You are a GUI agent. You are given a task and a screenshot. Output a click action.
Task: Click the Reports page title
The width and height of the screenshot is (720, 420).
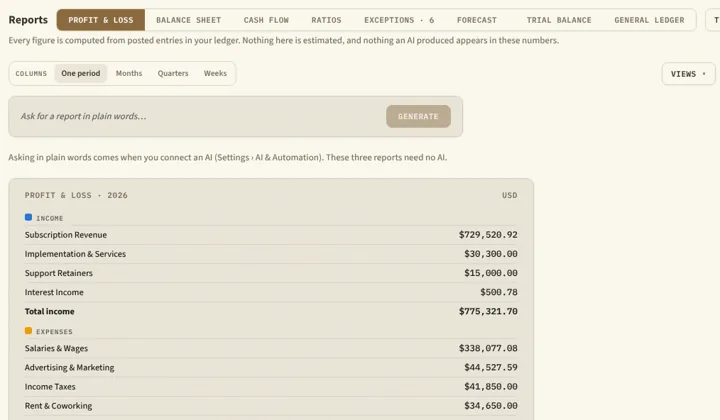point(28,20)
